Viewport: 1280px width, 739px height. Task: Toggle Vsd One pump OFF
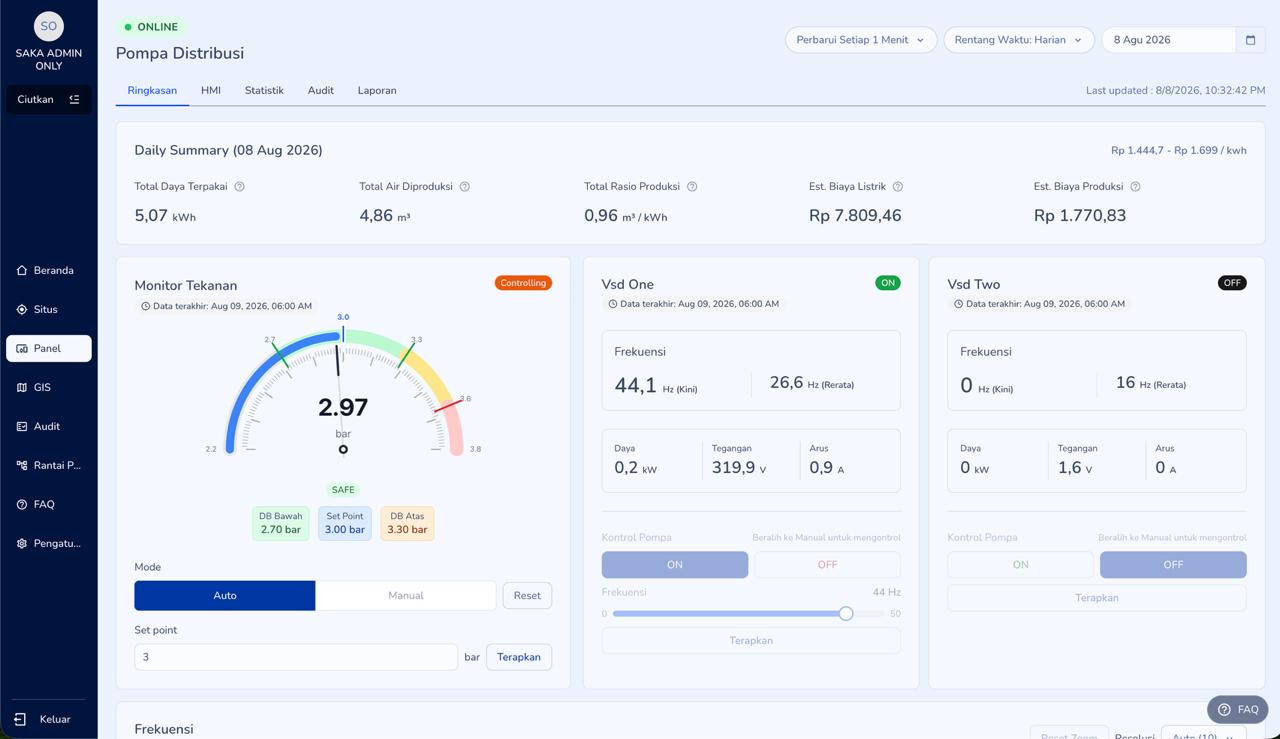point(827,564)
